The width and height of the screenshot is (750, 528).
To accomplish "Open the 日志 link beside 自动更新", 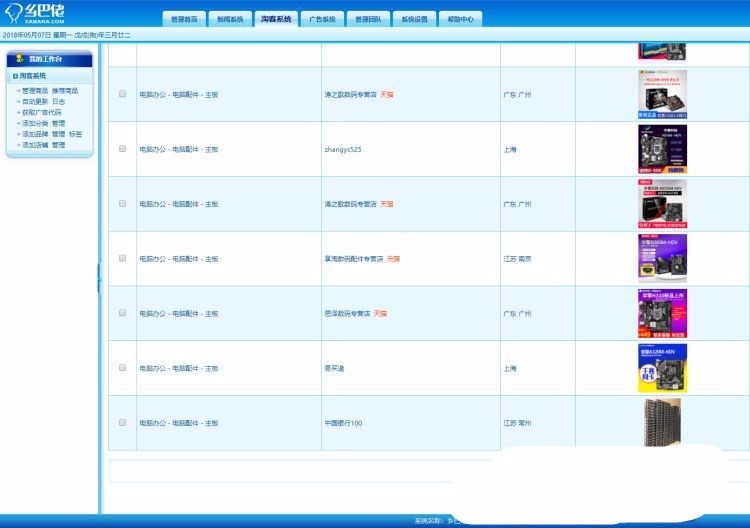I will 58,101.
